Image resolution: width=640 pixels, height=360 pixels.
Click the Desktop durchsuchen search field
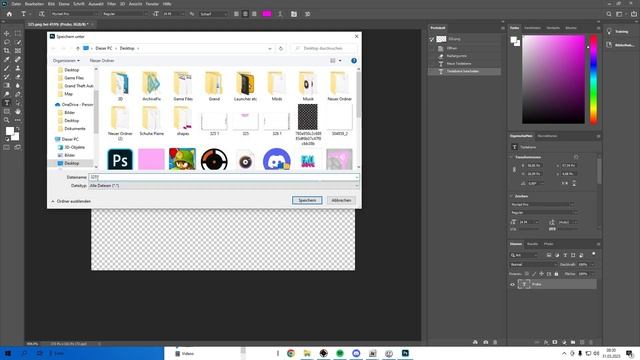point(324,48)
